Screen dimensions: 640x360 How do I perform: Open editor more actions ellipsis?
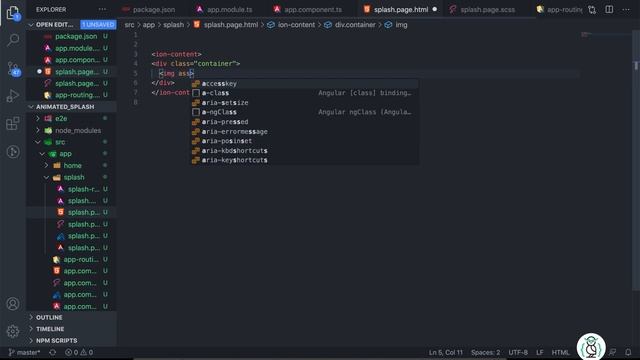tap(626, 9)
